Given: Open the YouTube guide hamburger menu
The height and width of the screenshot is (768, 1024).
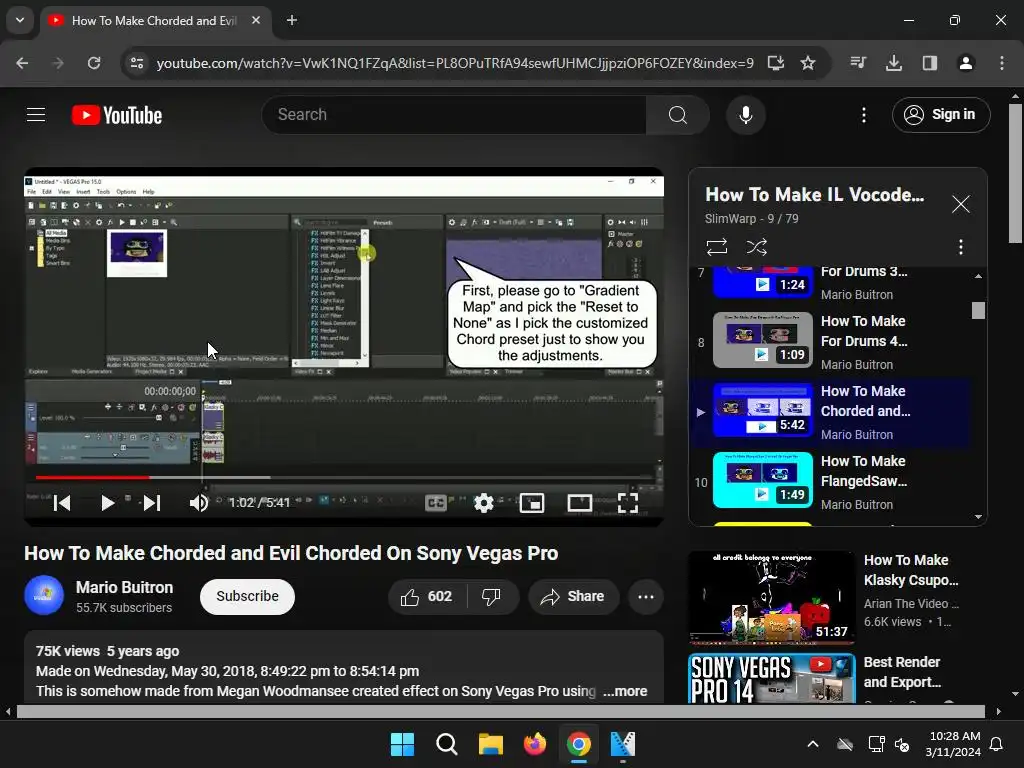Looking at the screenshot, I should pos(36,115).
